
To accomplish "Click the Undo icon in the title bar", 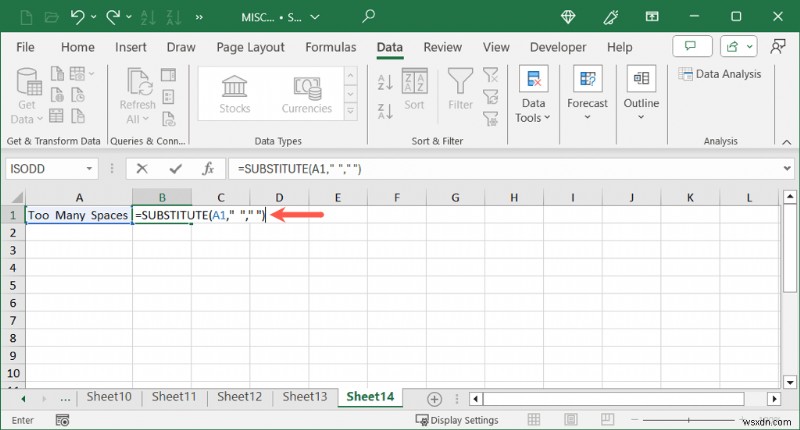I will click(x=78, y=17).
